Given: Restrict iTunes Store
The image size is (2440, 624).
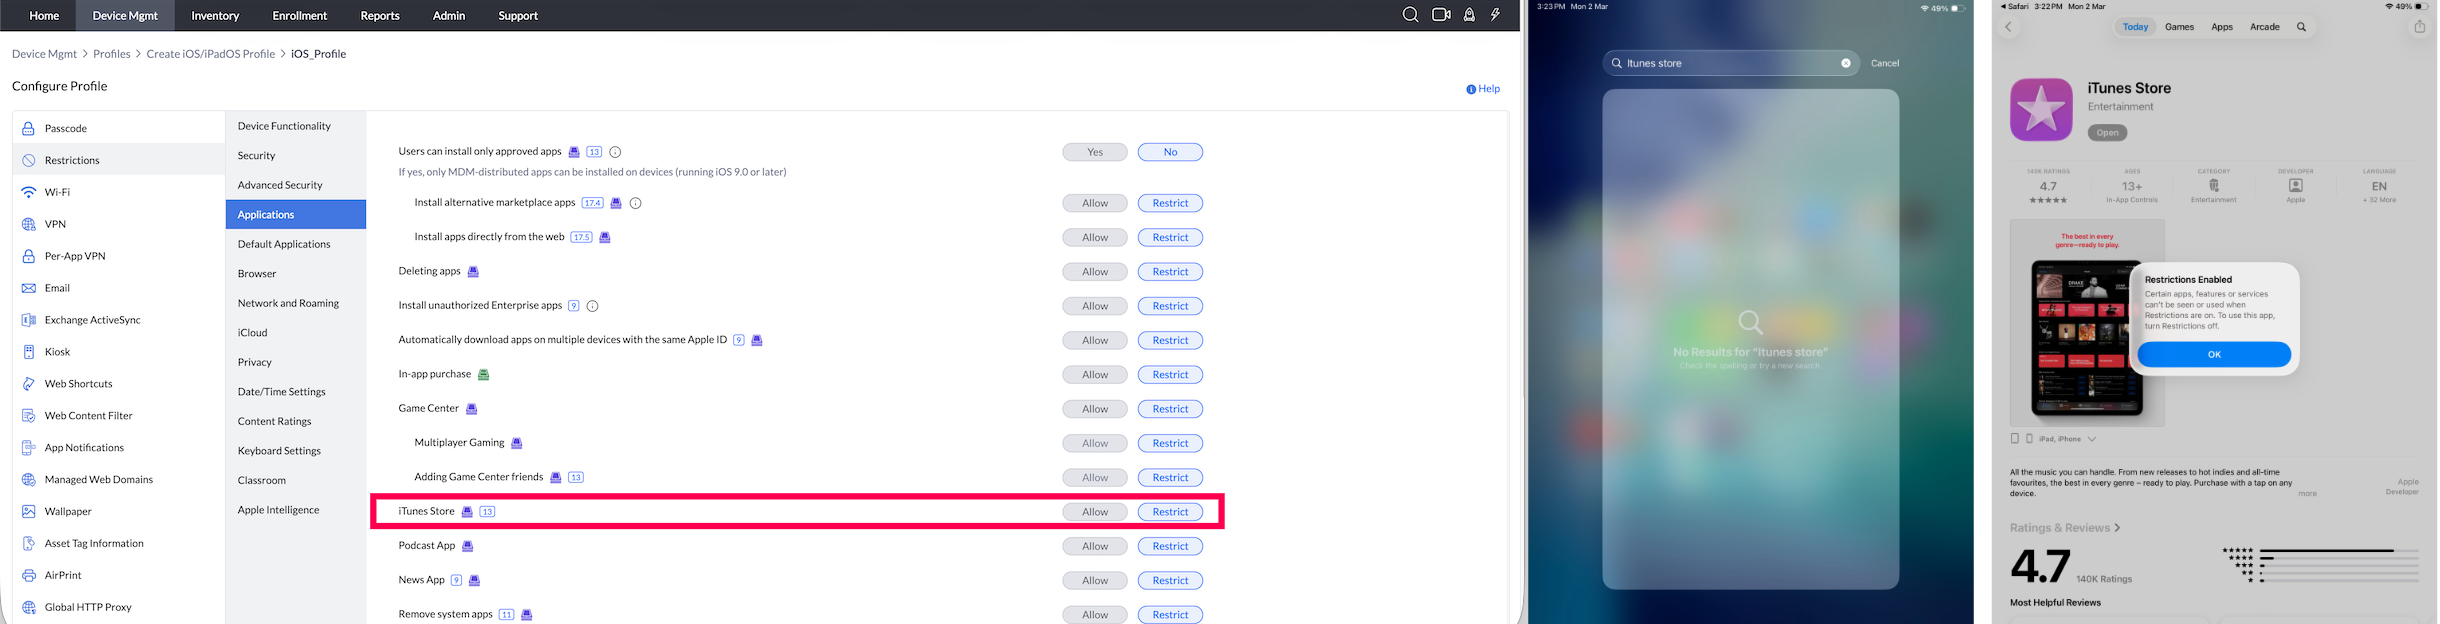Looking at the screenshot, I should pyautogui.click(x=1170, y=512).
